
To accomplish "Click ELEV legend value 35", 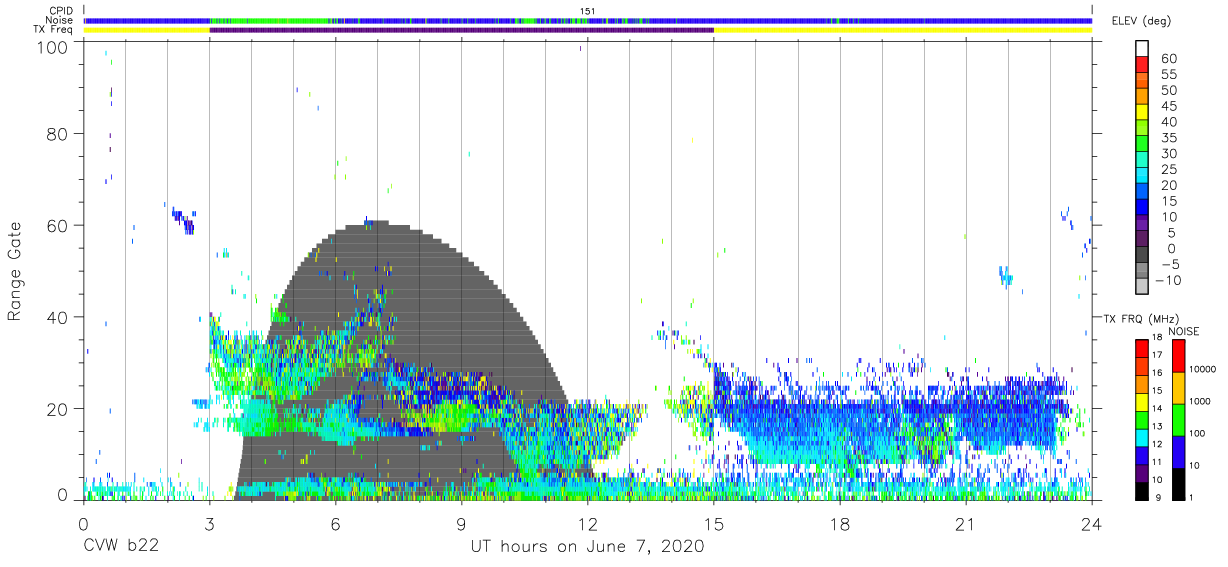I will (1168, 138).
